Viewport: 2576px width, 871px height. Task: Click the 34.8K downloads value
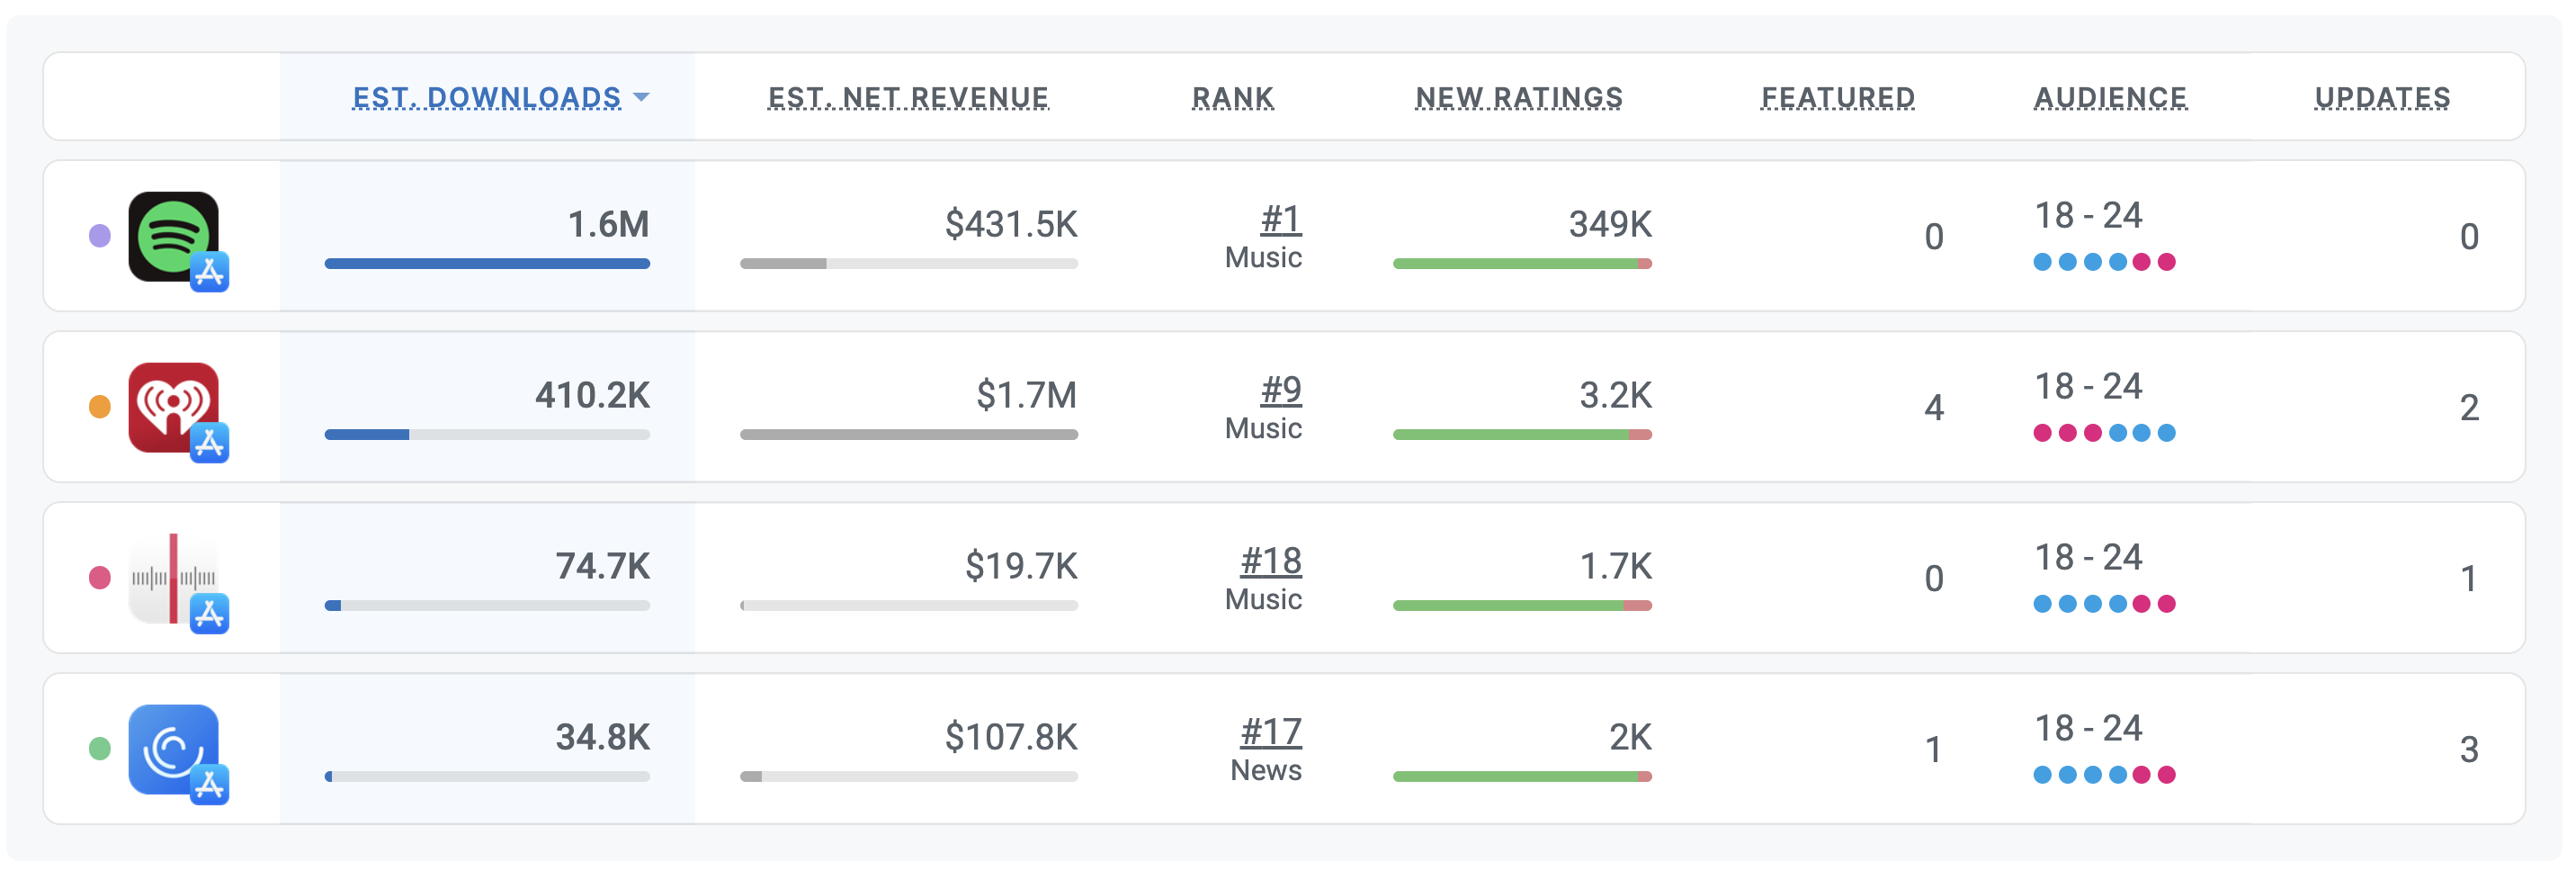(x=603, y=737)
